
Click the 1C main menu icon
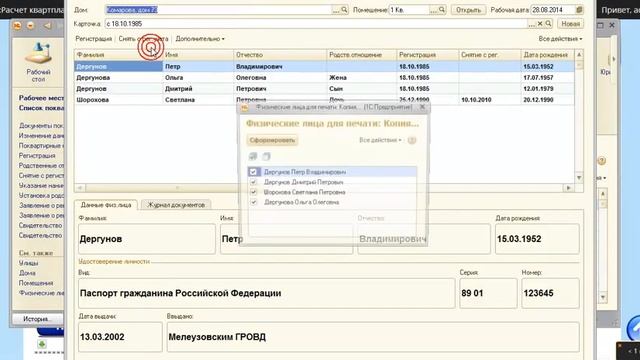click(17, 25)
